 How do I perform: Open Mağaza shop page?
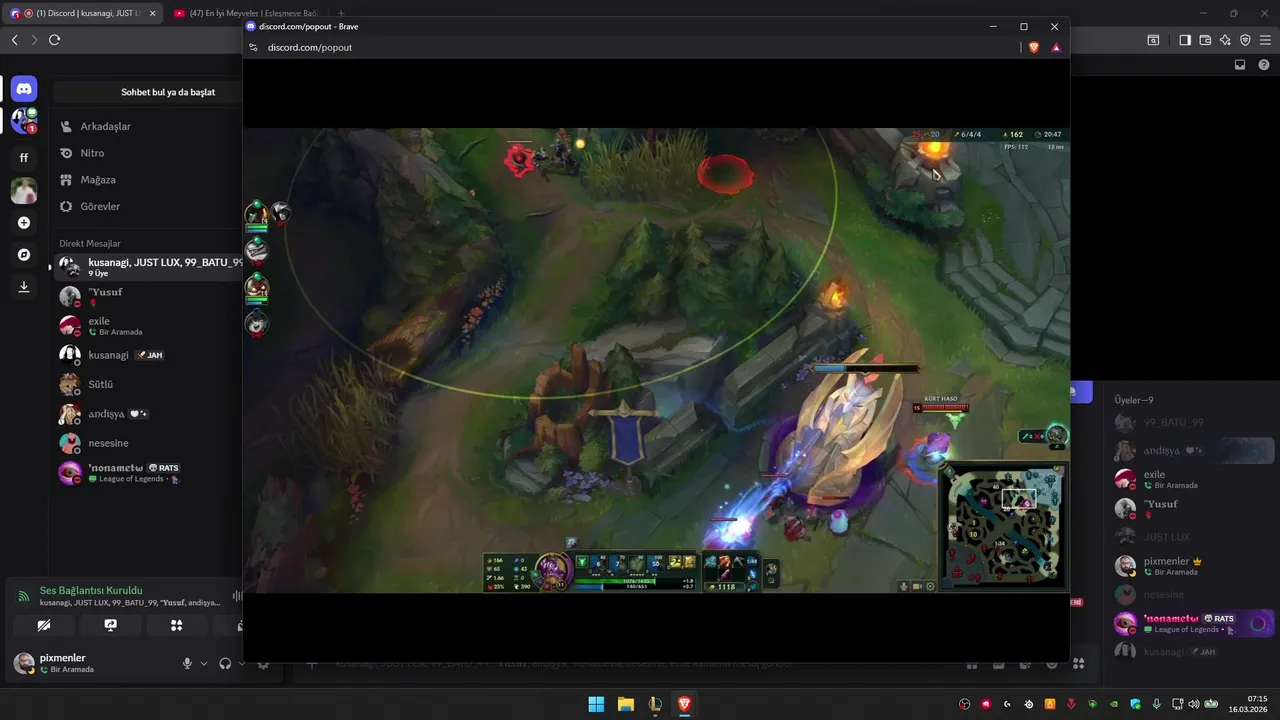148,180
